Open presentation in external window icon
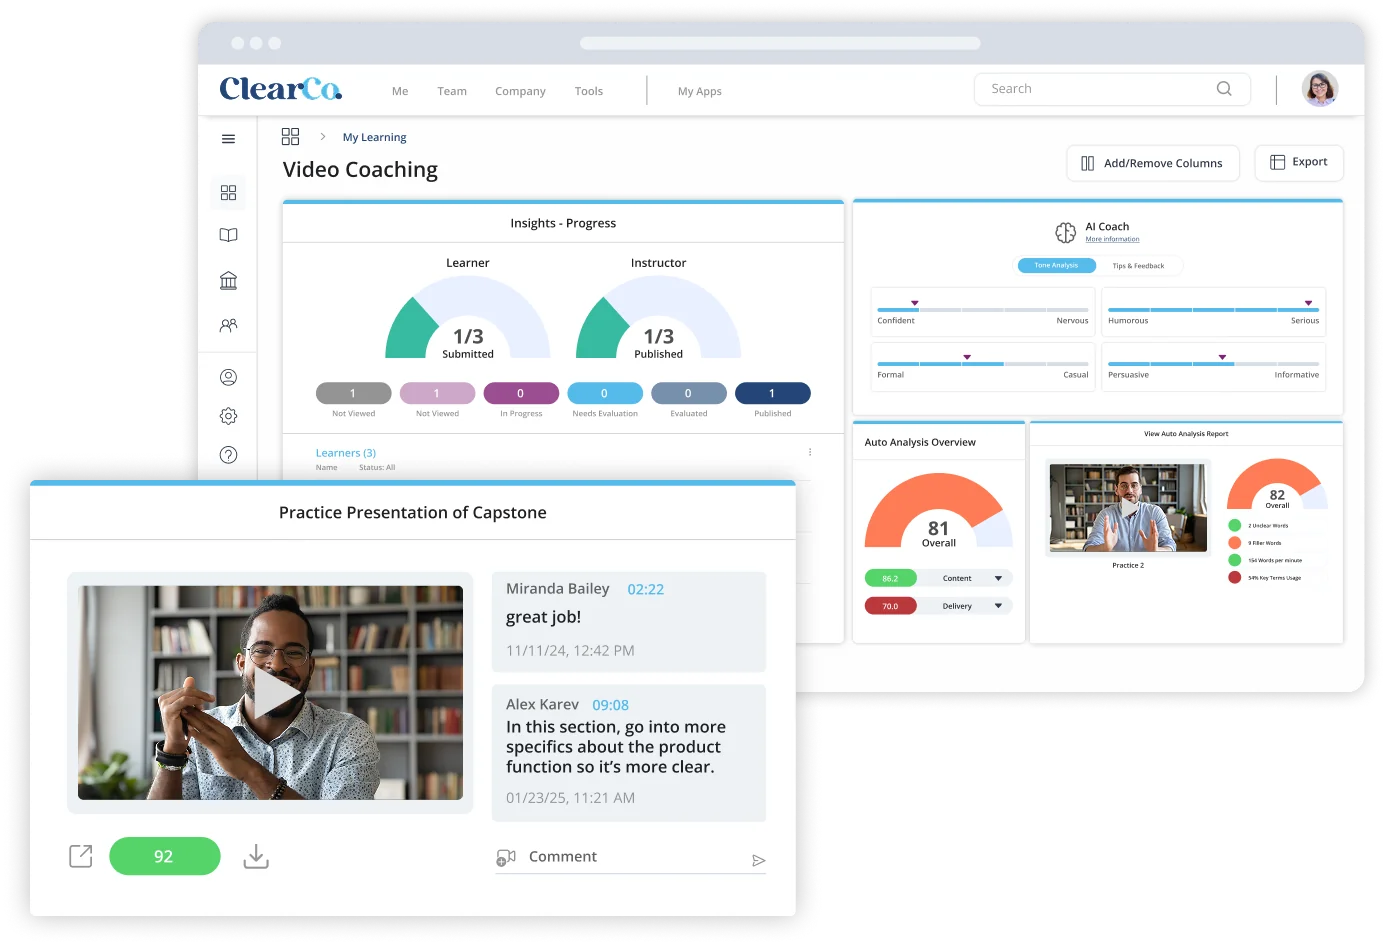The width and height of the screenshot is (1385, 944). point(81,856)
